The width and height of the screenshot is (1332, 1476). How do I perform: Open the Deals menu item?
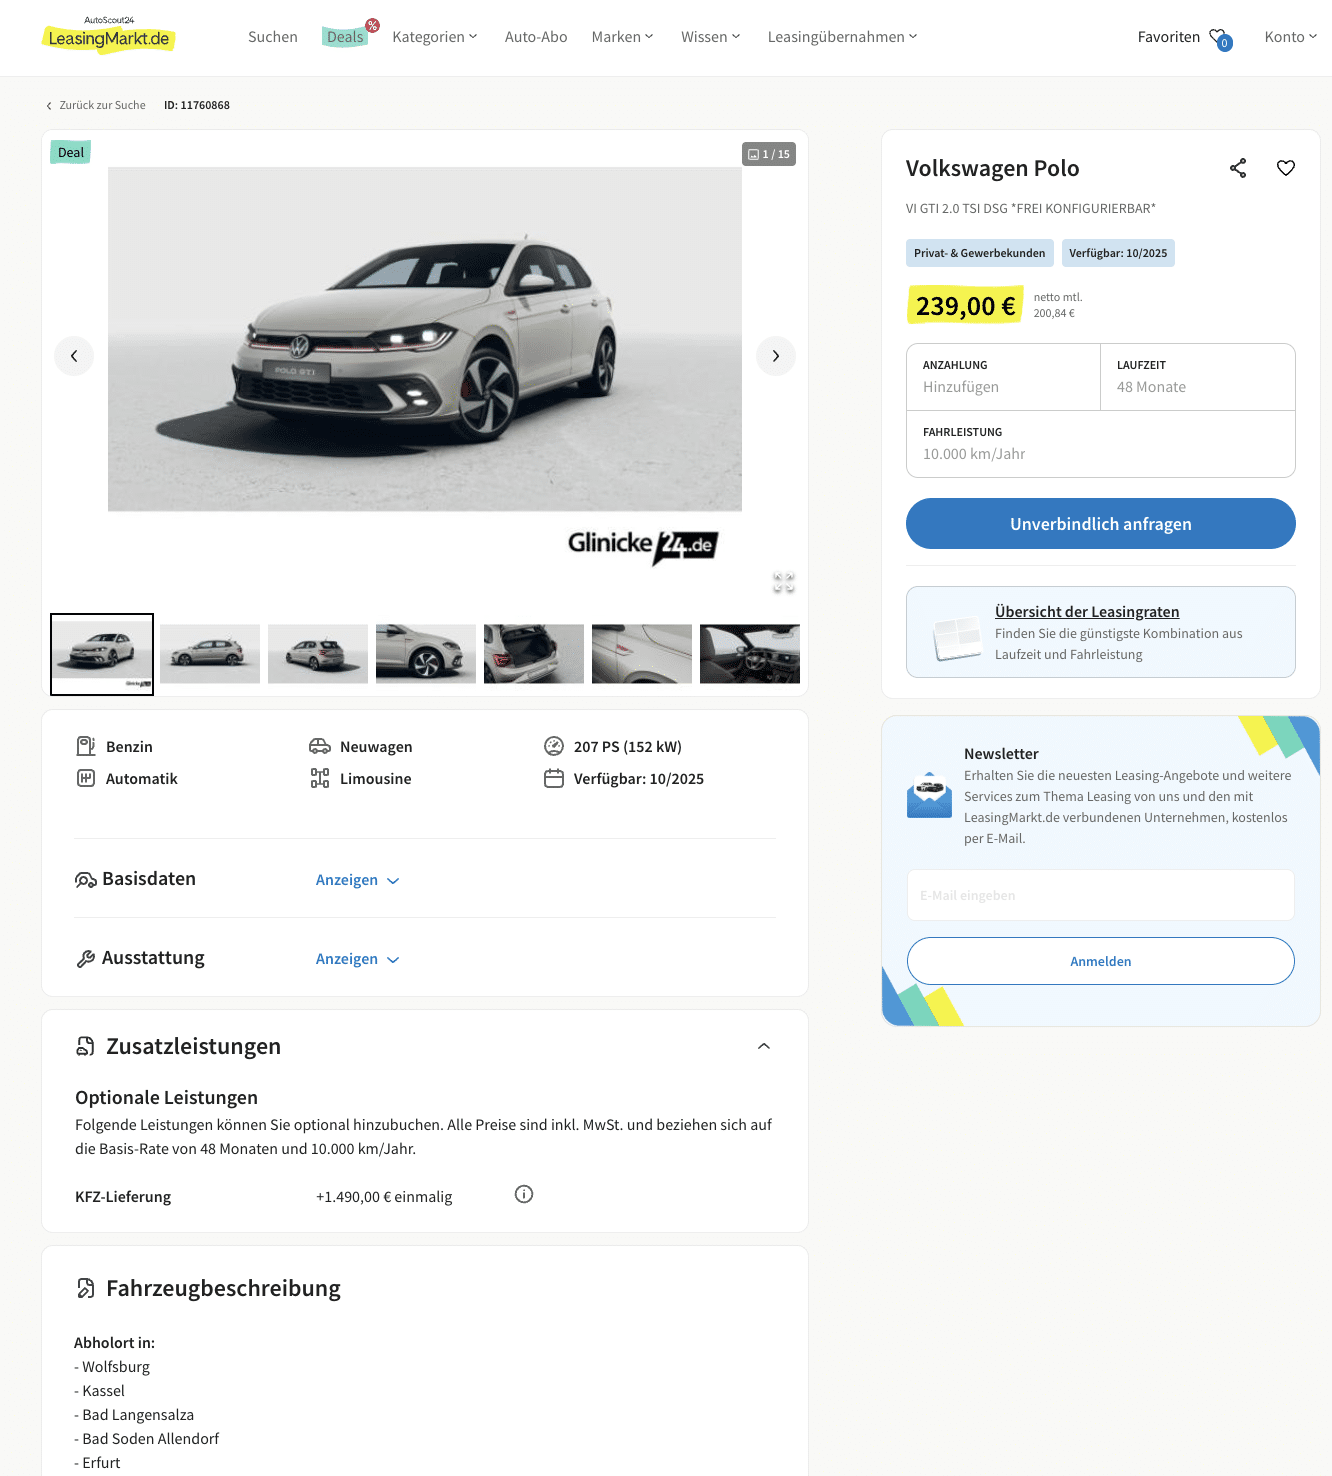tap(346, 37)
